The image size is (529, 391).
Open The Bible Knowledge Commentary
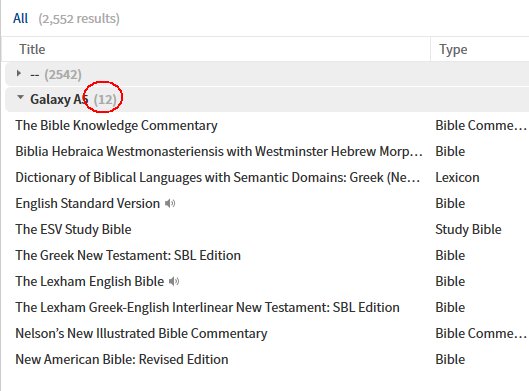click(116, 125)
